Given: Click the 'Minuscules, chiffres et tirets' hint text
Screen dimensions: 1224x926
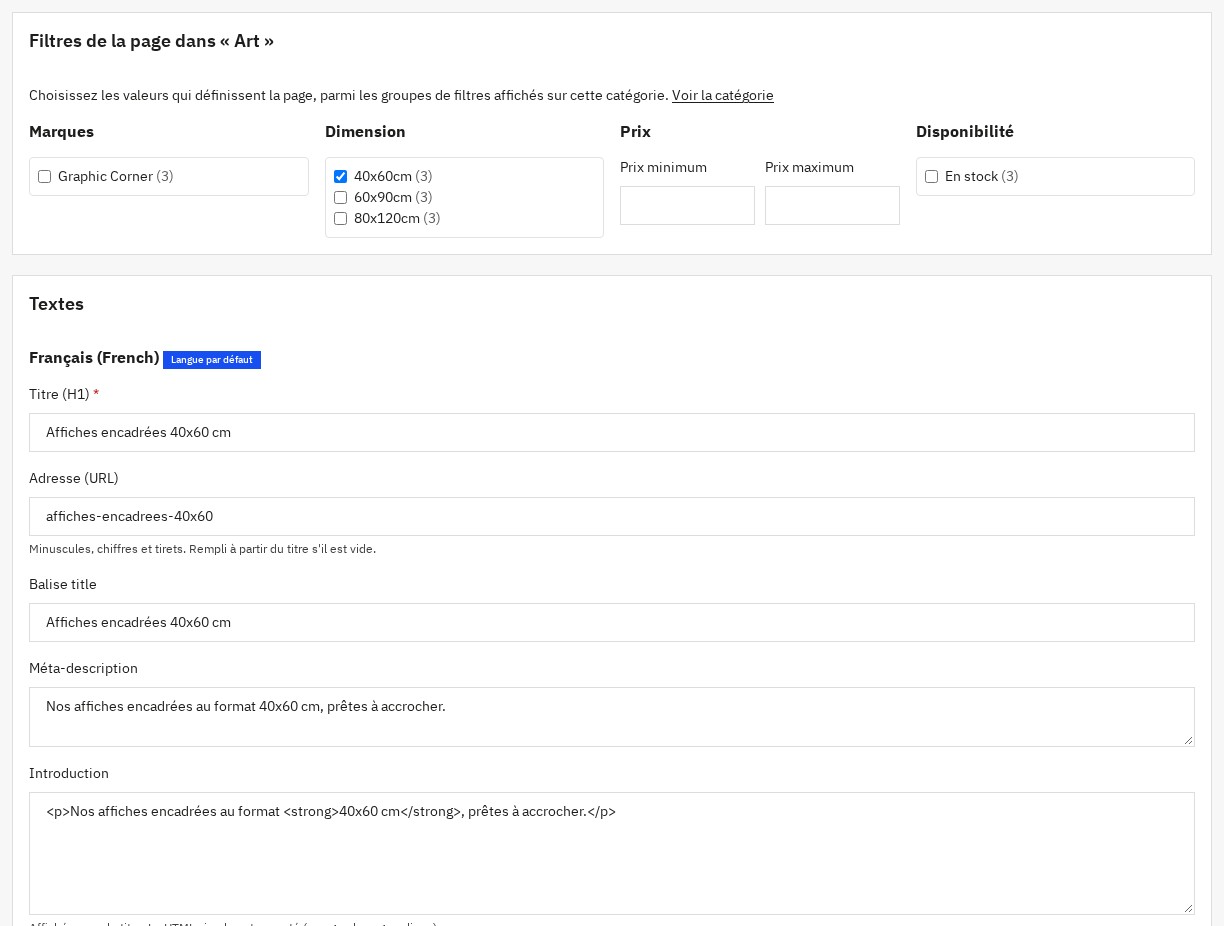Looking at the screenshot, I should (x=202, y=549).
